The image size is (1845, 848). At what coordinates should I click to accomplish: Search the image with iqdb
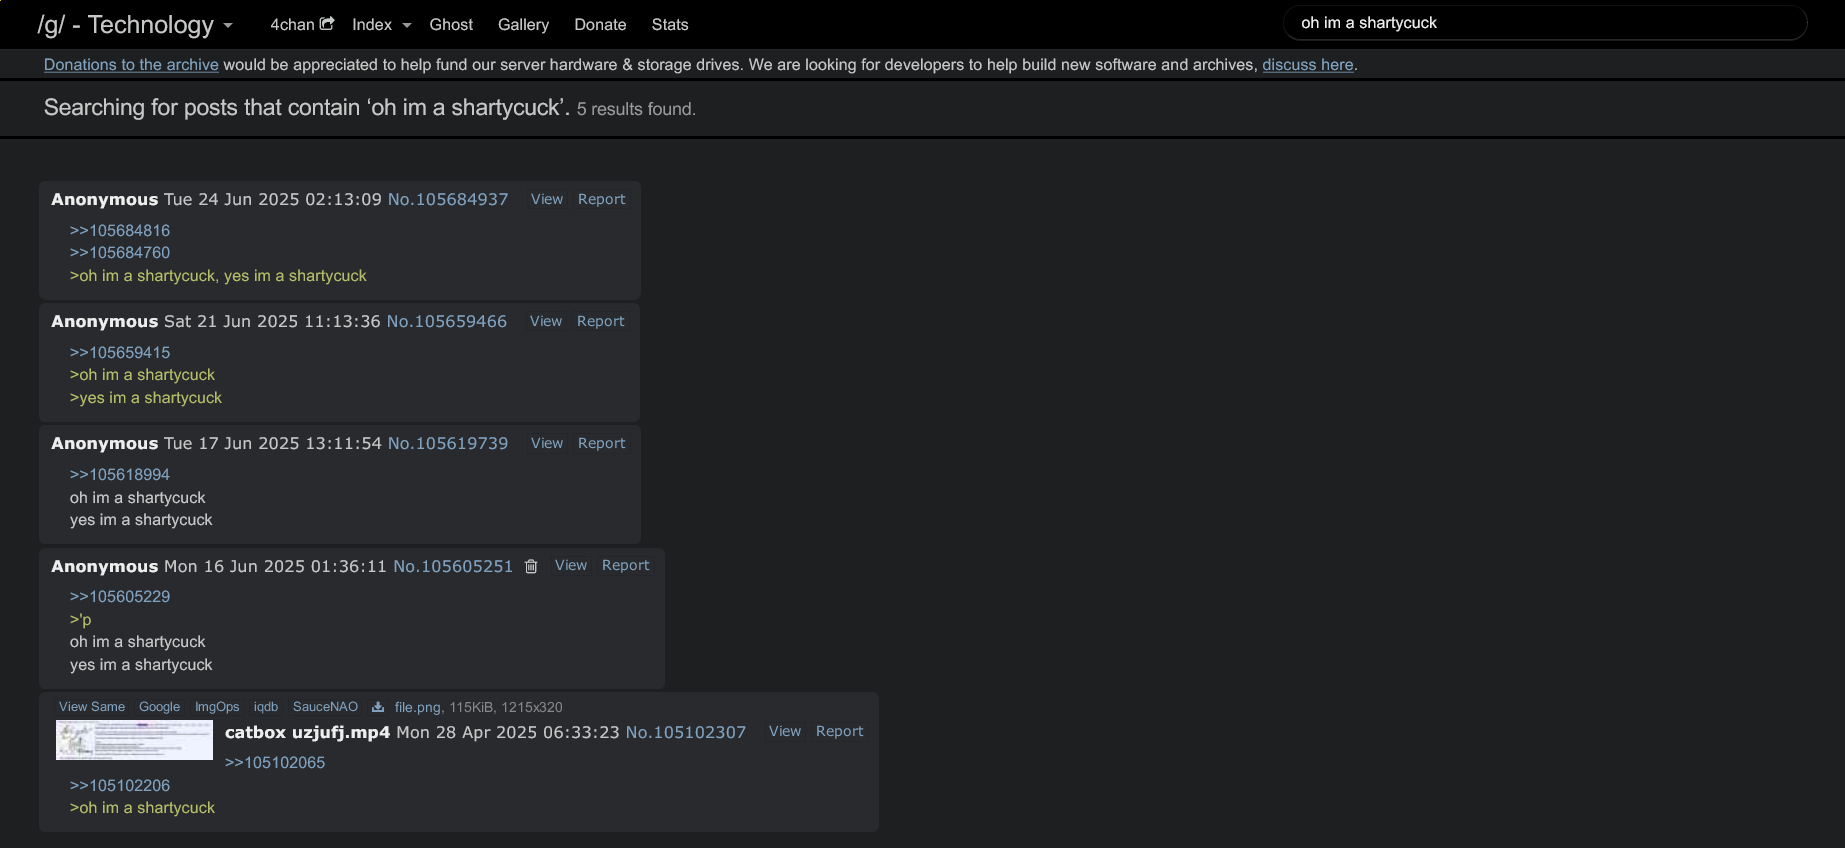(266, 706)
